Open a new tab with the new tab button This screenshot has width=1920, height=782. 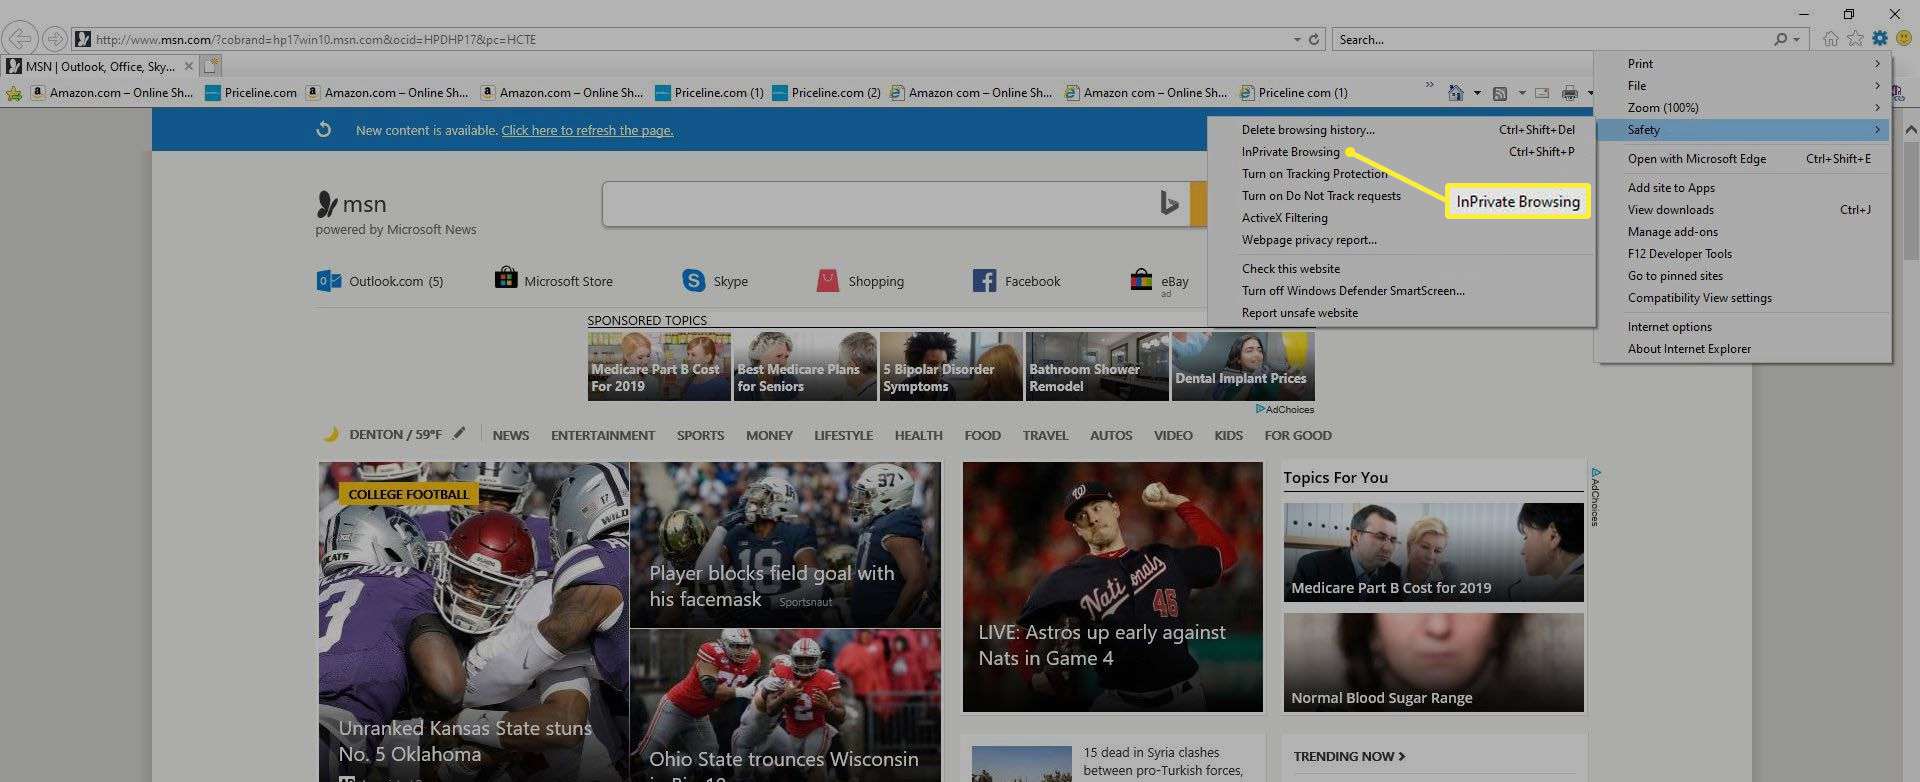point(211,66)
